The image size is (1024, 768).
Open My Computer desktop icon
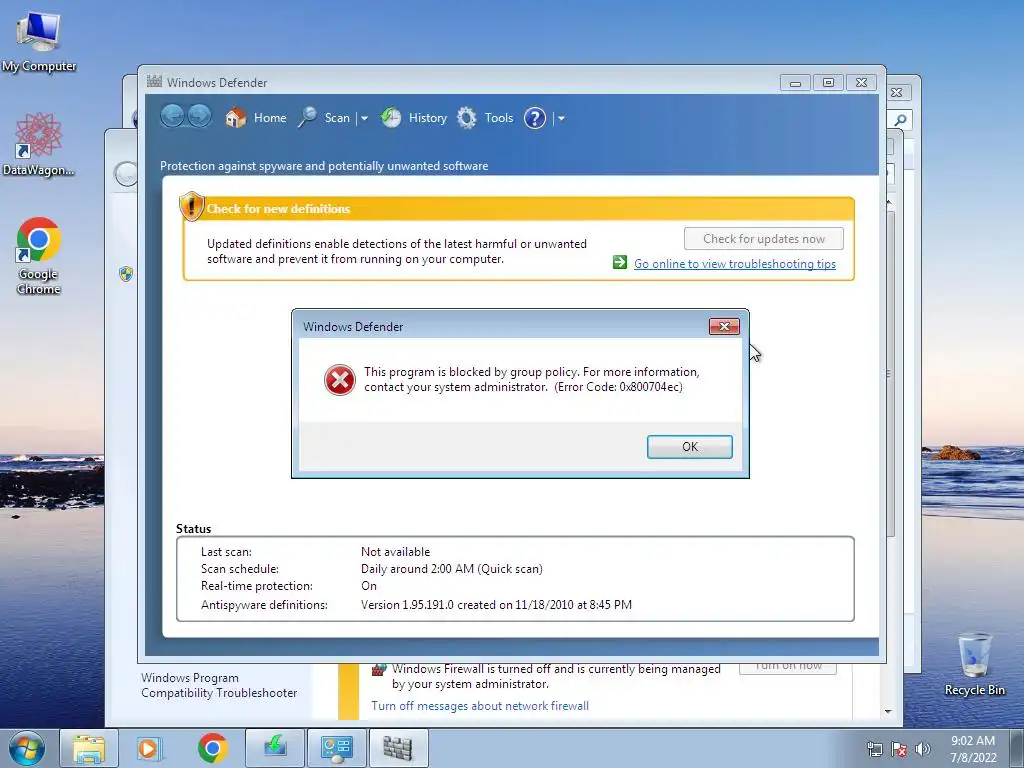39,40
